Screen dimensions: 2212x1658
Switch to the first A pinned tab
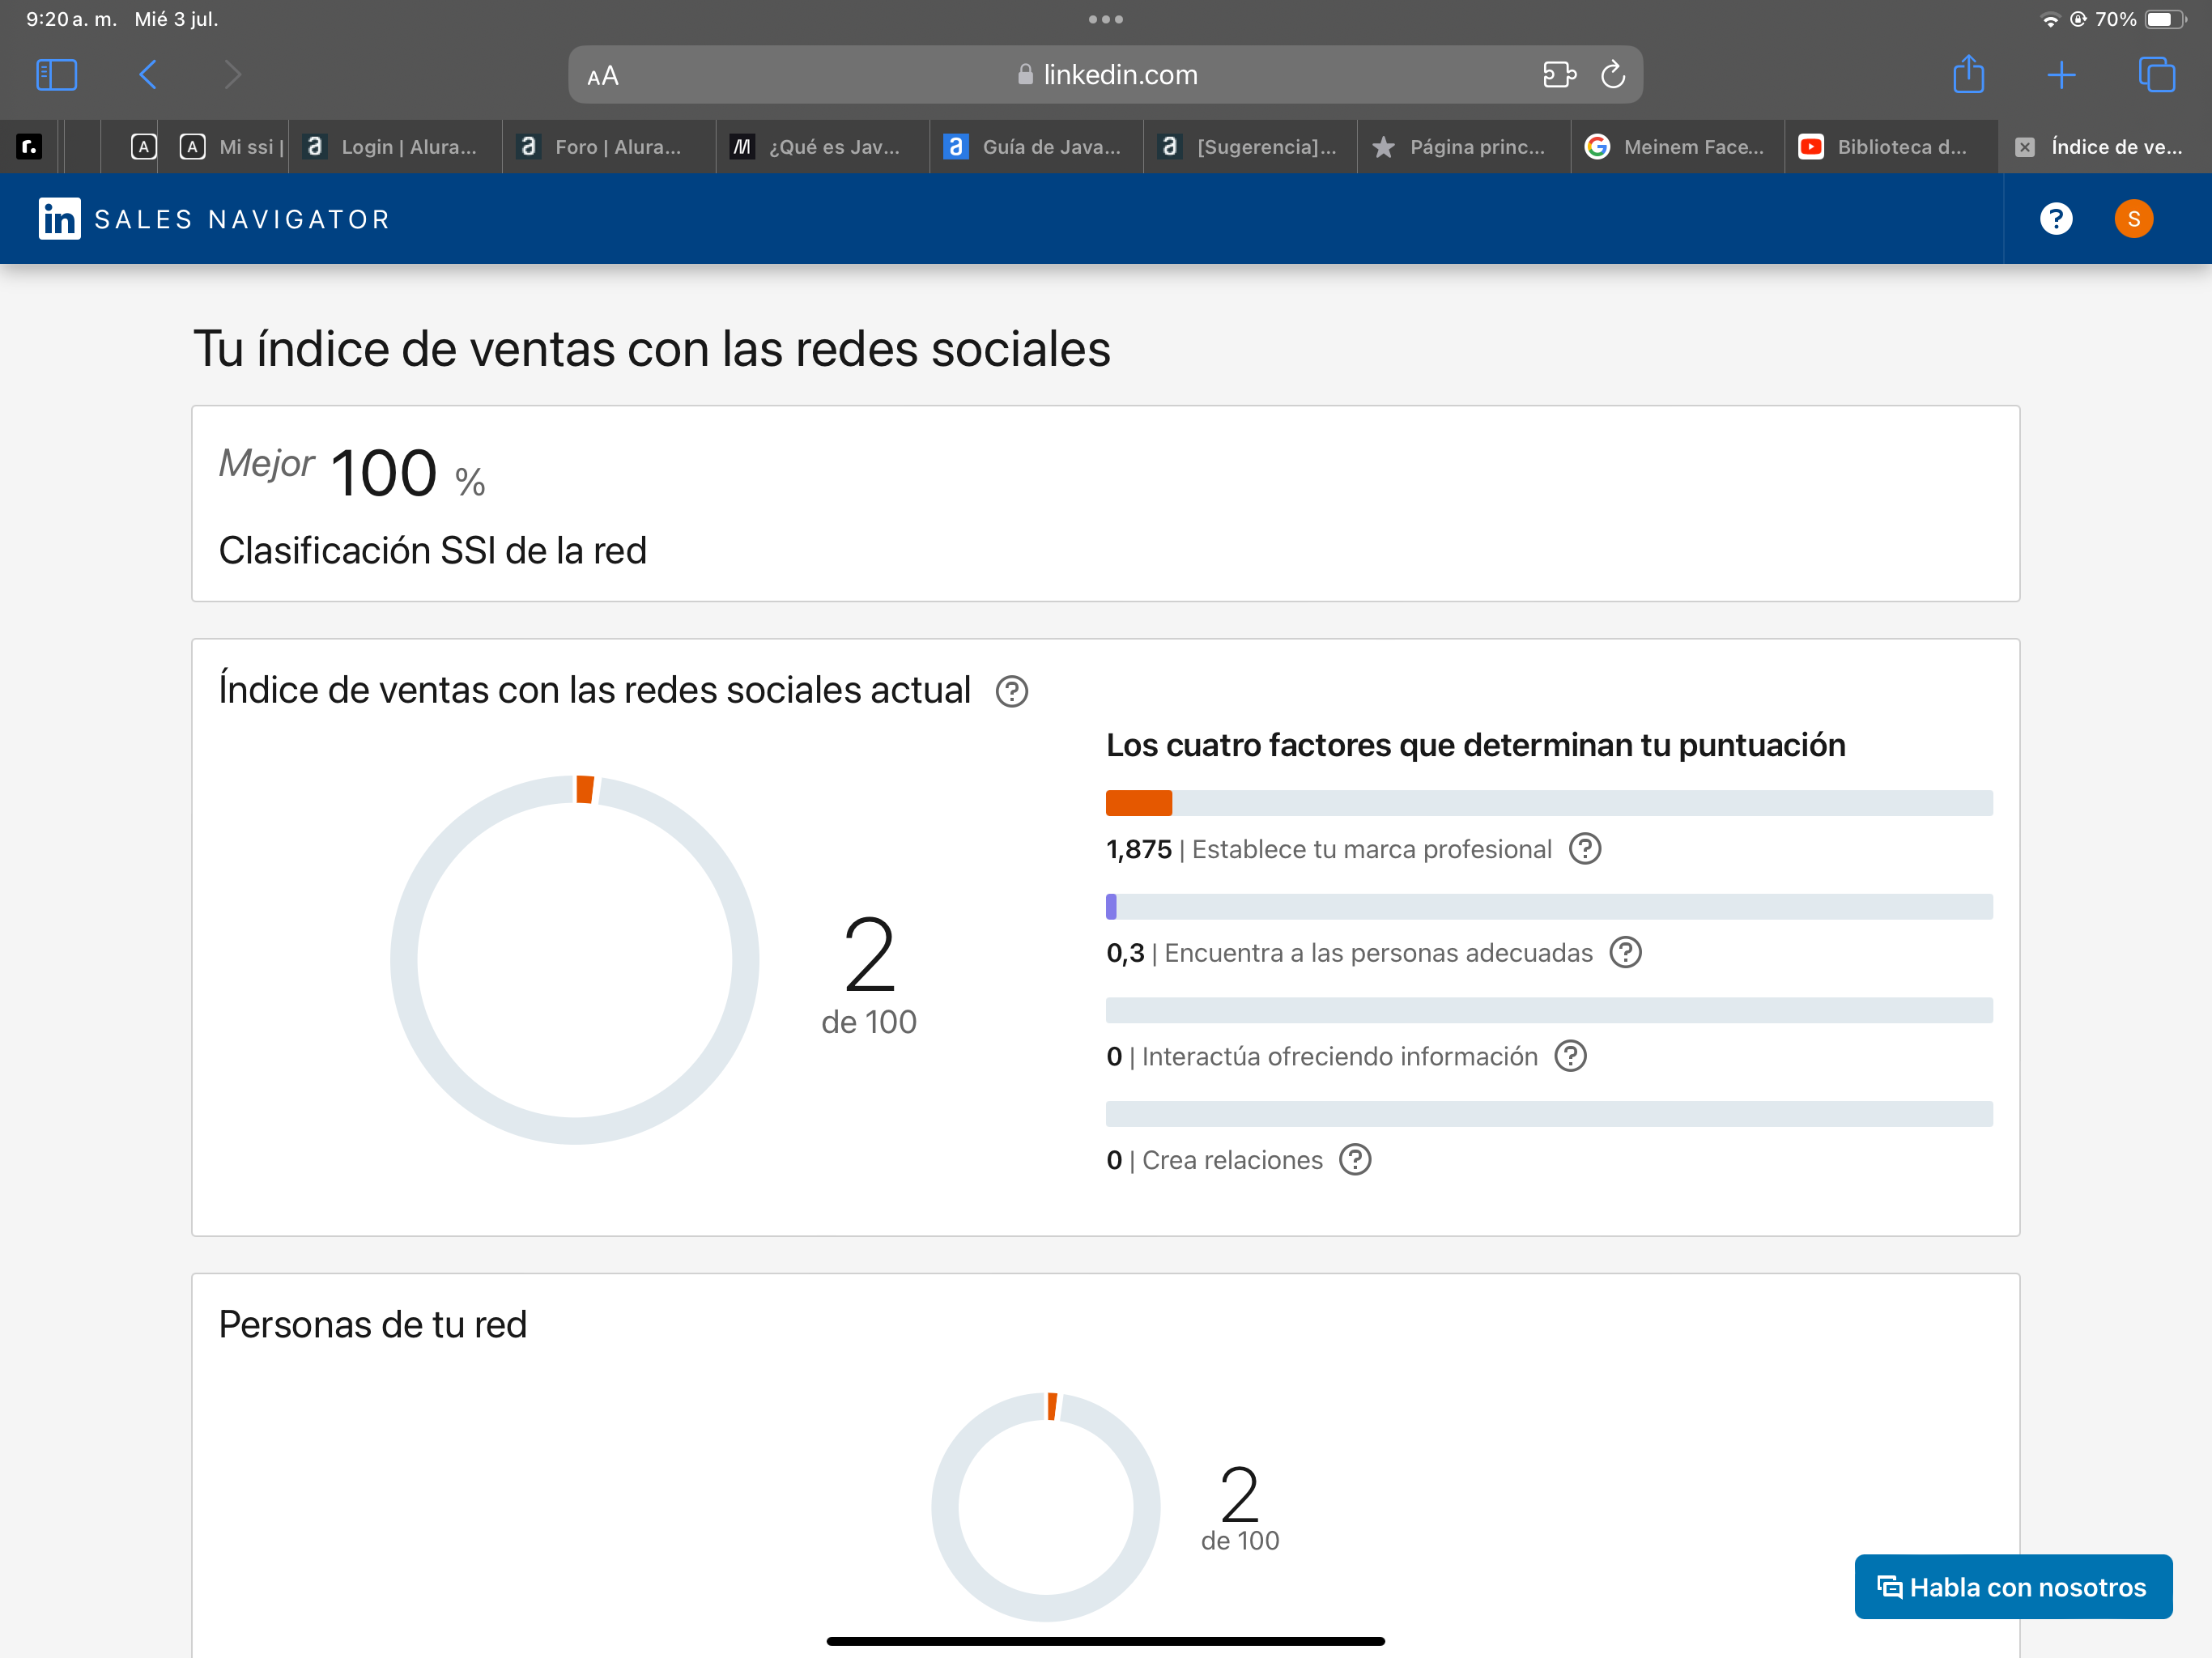tap(144, 147)
